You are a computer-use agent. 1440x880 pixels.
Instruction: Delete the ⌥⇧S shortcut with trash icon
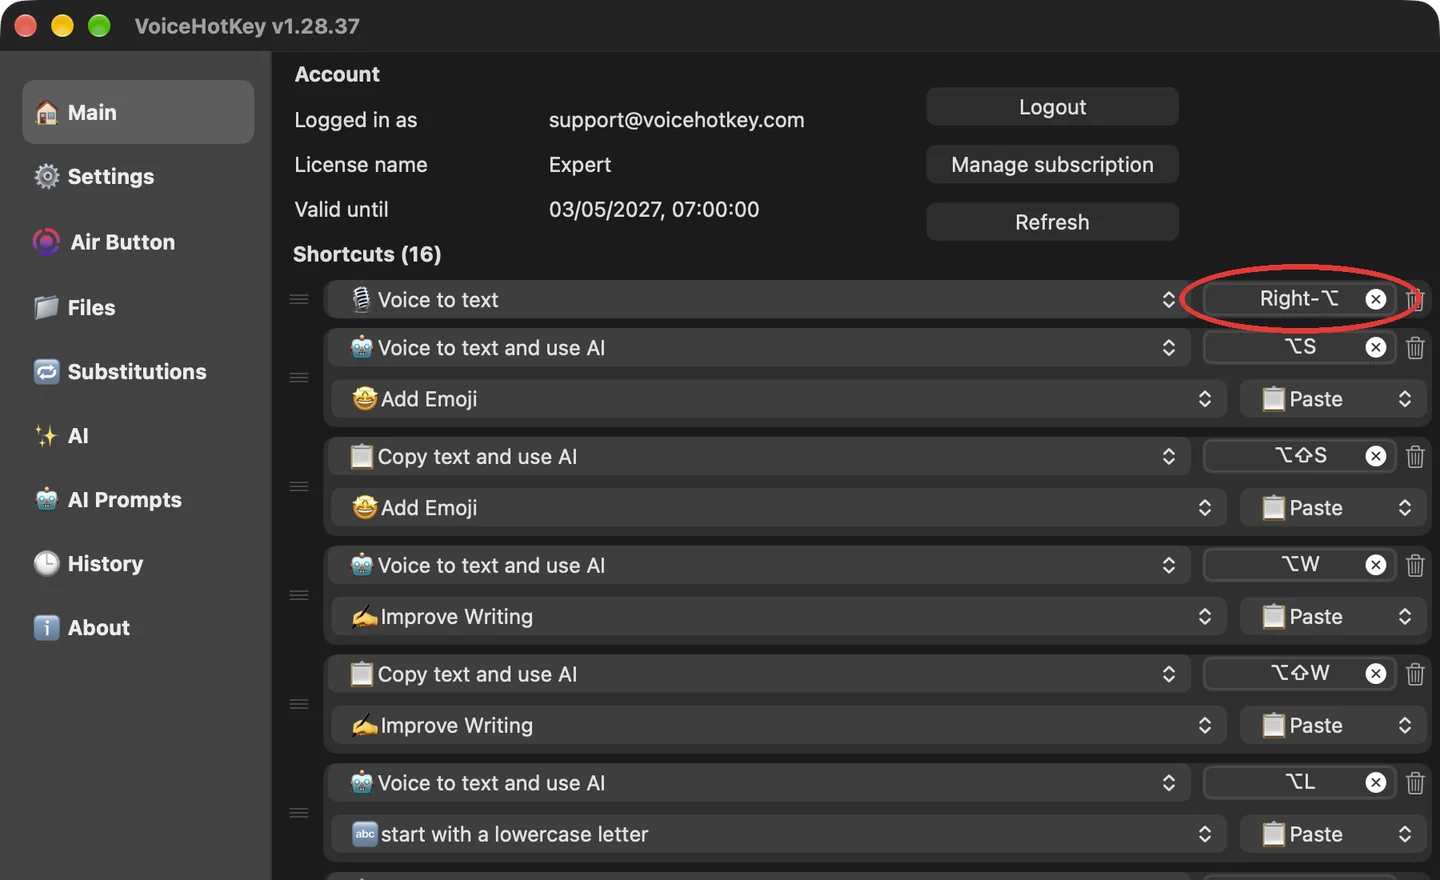(1415, 457)
